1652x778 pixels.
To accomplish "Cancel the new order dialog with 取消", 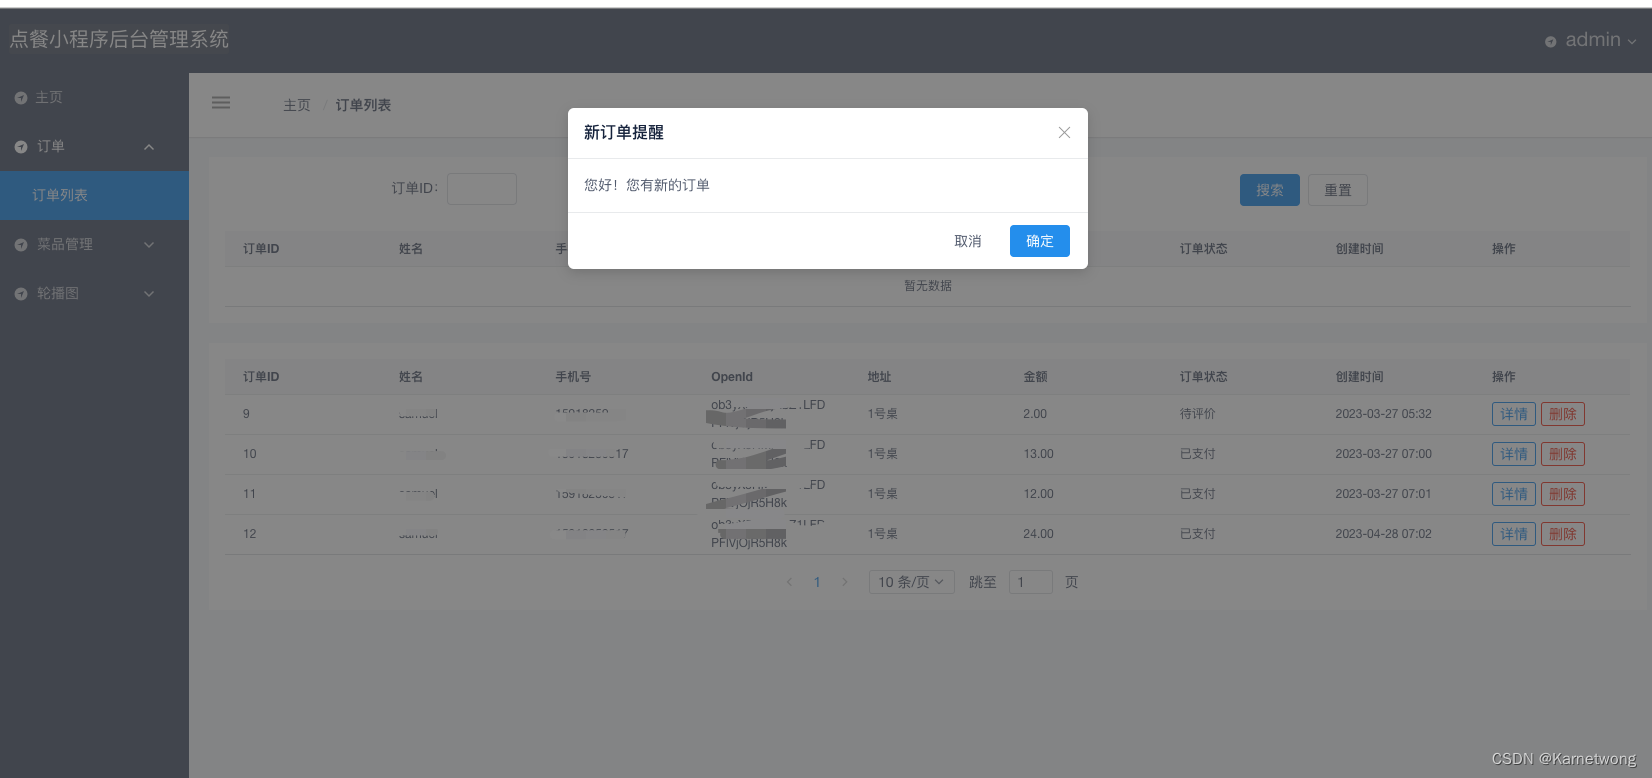I will (x=967, y=241).
